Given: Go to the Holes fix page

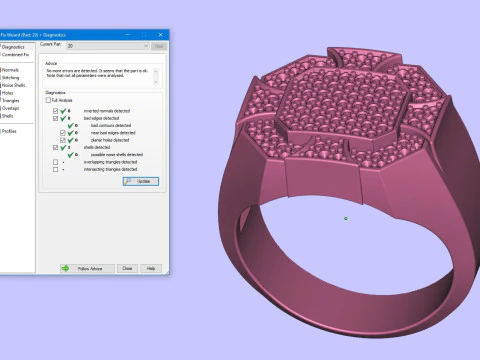Looking at the screenshot, I should click(x=8, y=93).
